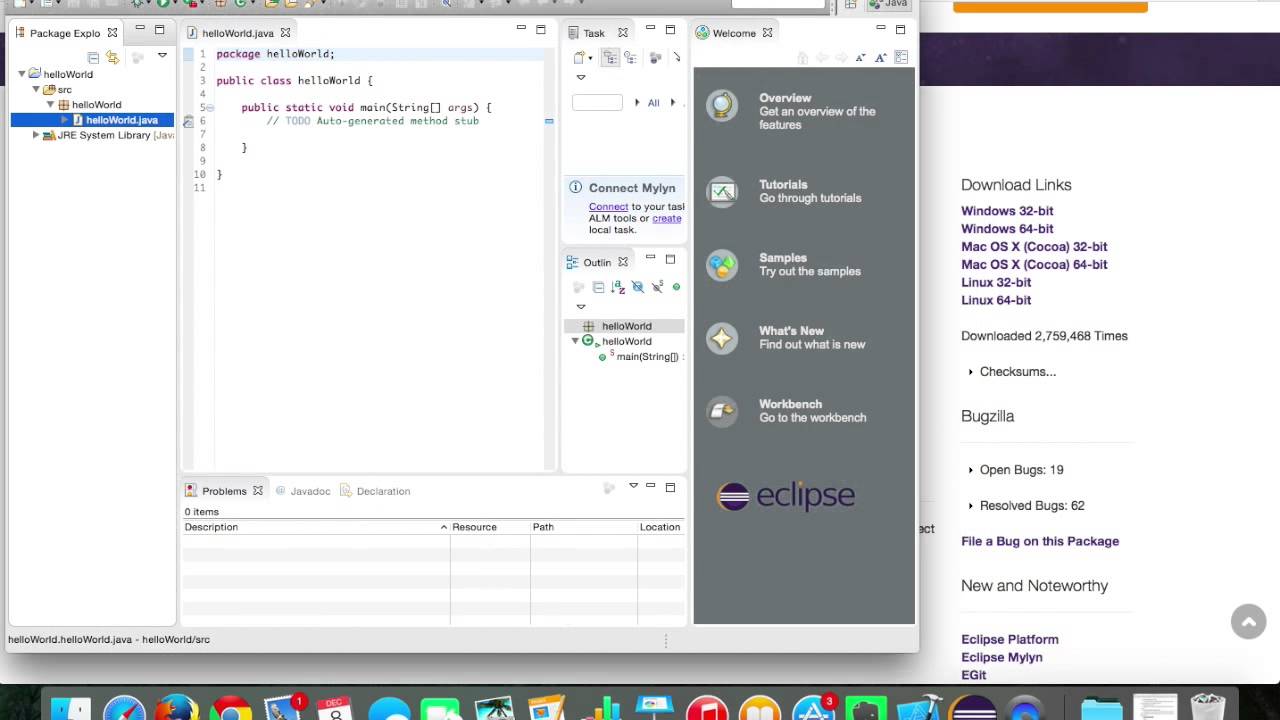Toggle Scheduled presentation in Task List
This screenshot has width=1280, height=720.
click(631, 58)
